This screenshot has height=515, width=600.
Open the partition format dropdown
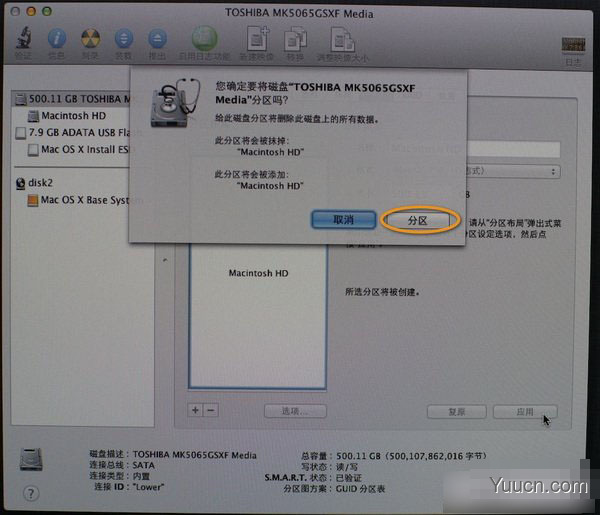(x=513, y=171)
